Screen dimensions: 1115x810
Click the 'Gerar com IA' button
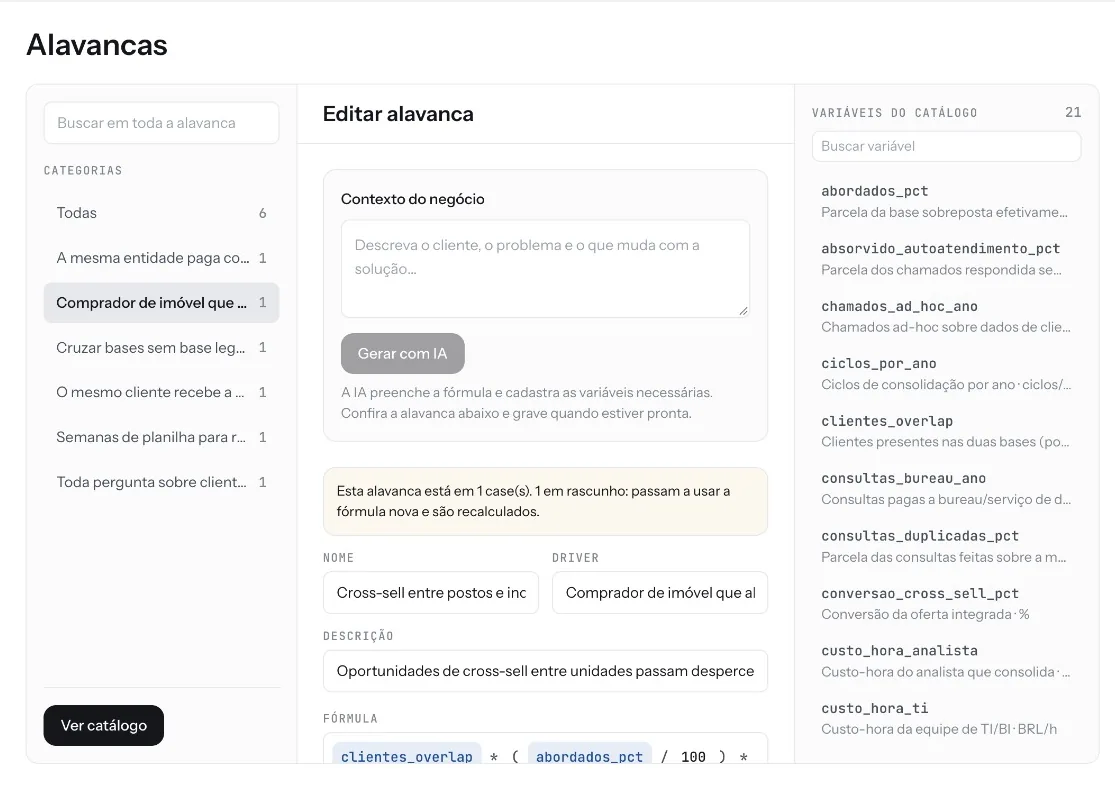tap(402, 353)
